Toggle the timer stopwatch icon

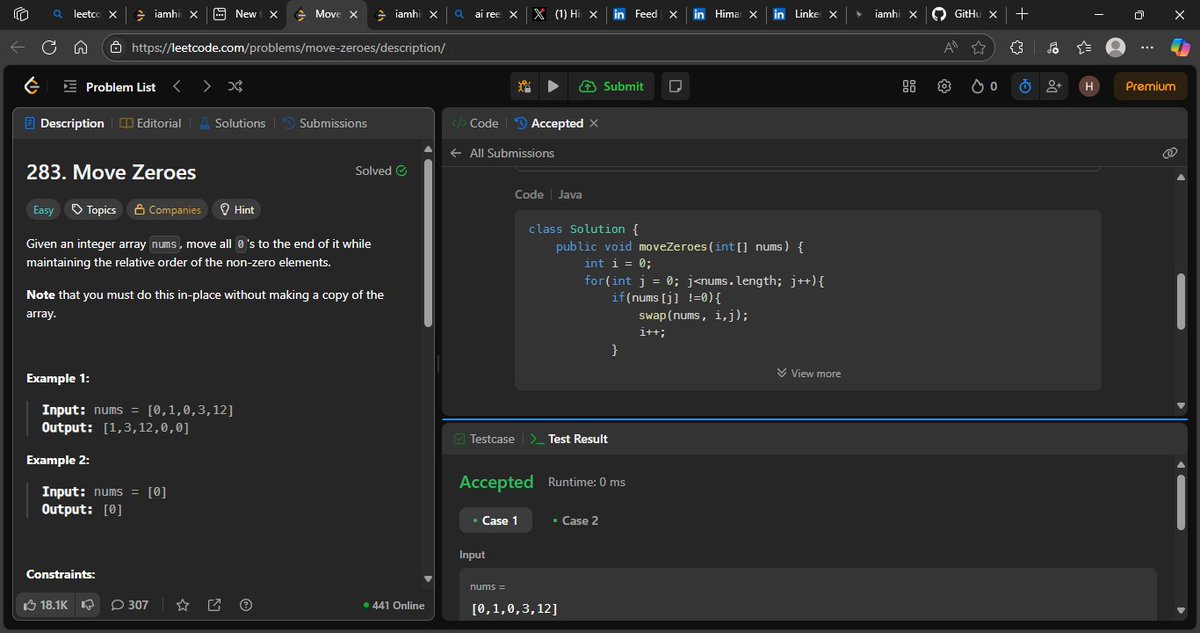(x=1025, y=87)
